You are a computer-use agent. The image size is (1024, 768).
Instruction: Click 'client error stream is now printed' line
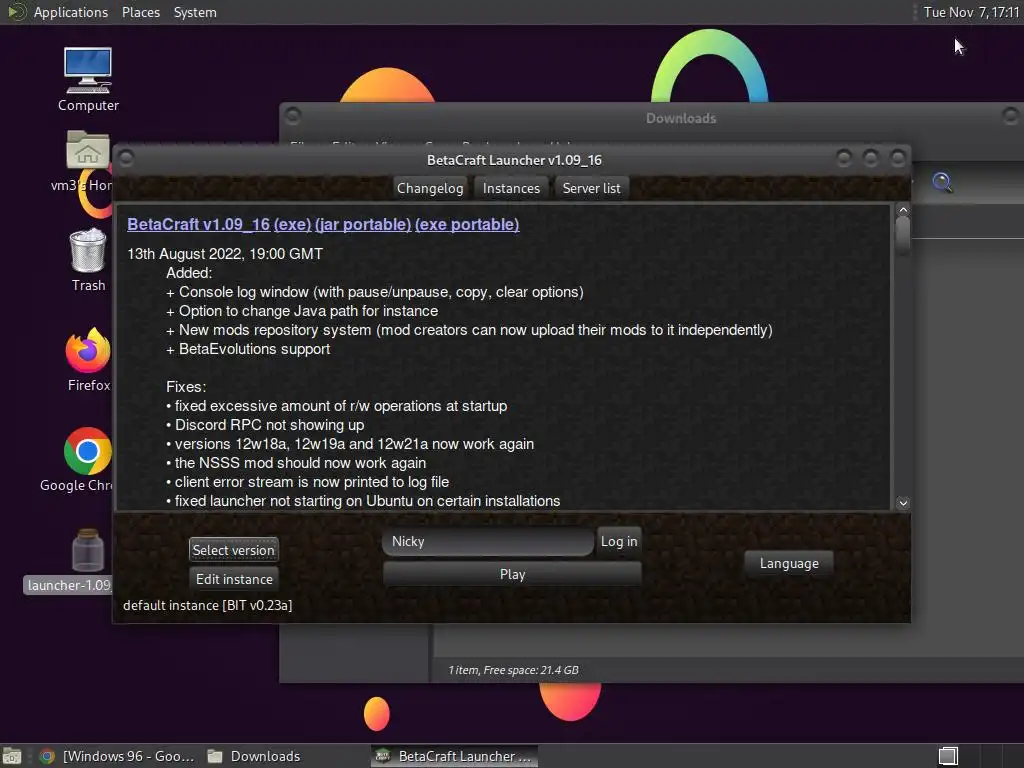pyautogui.click(x=308, y=482)
